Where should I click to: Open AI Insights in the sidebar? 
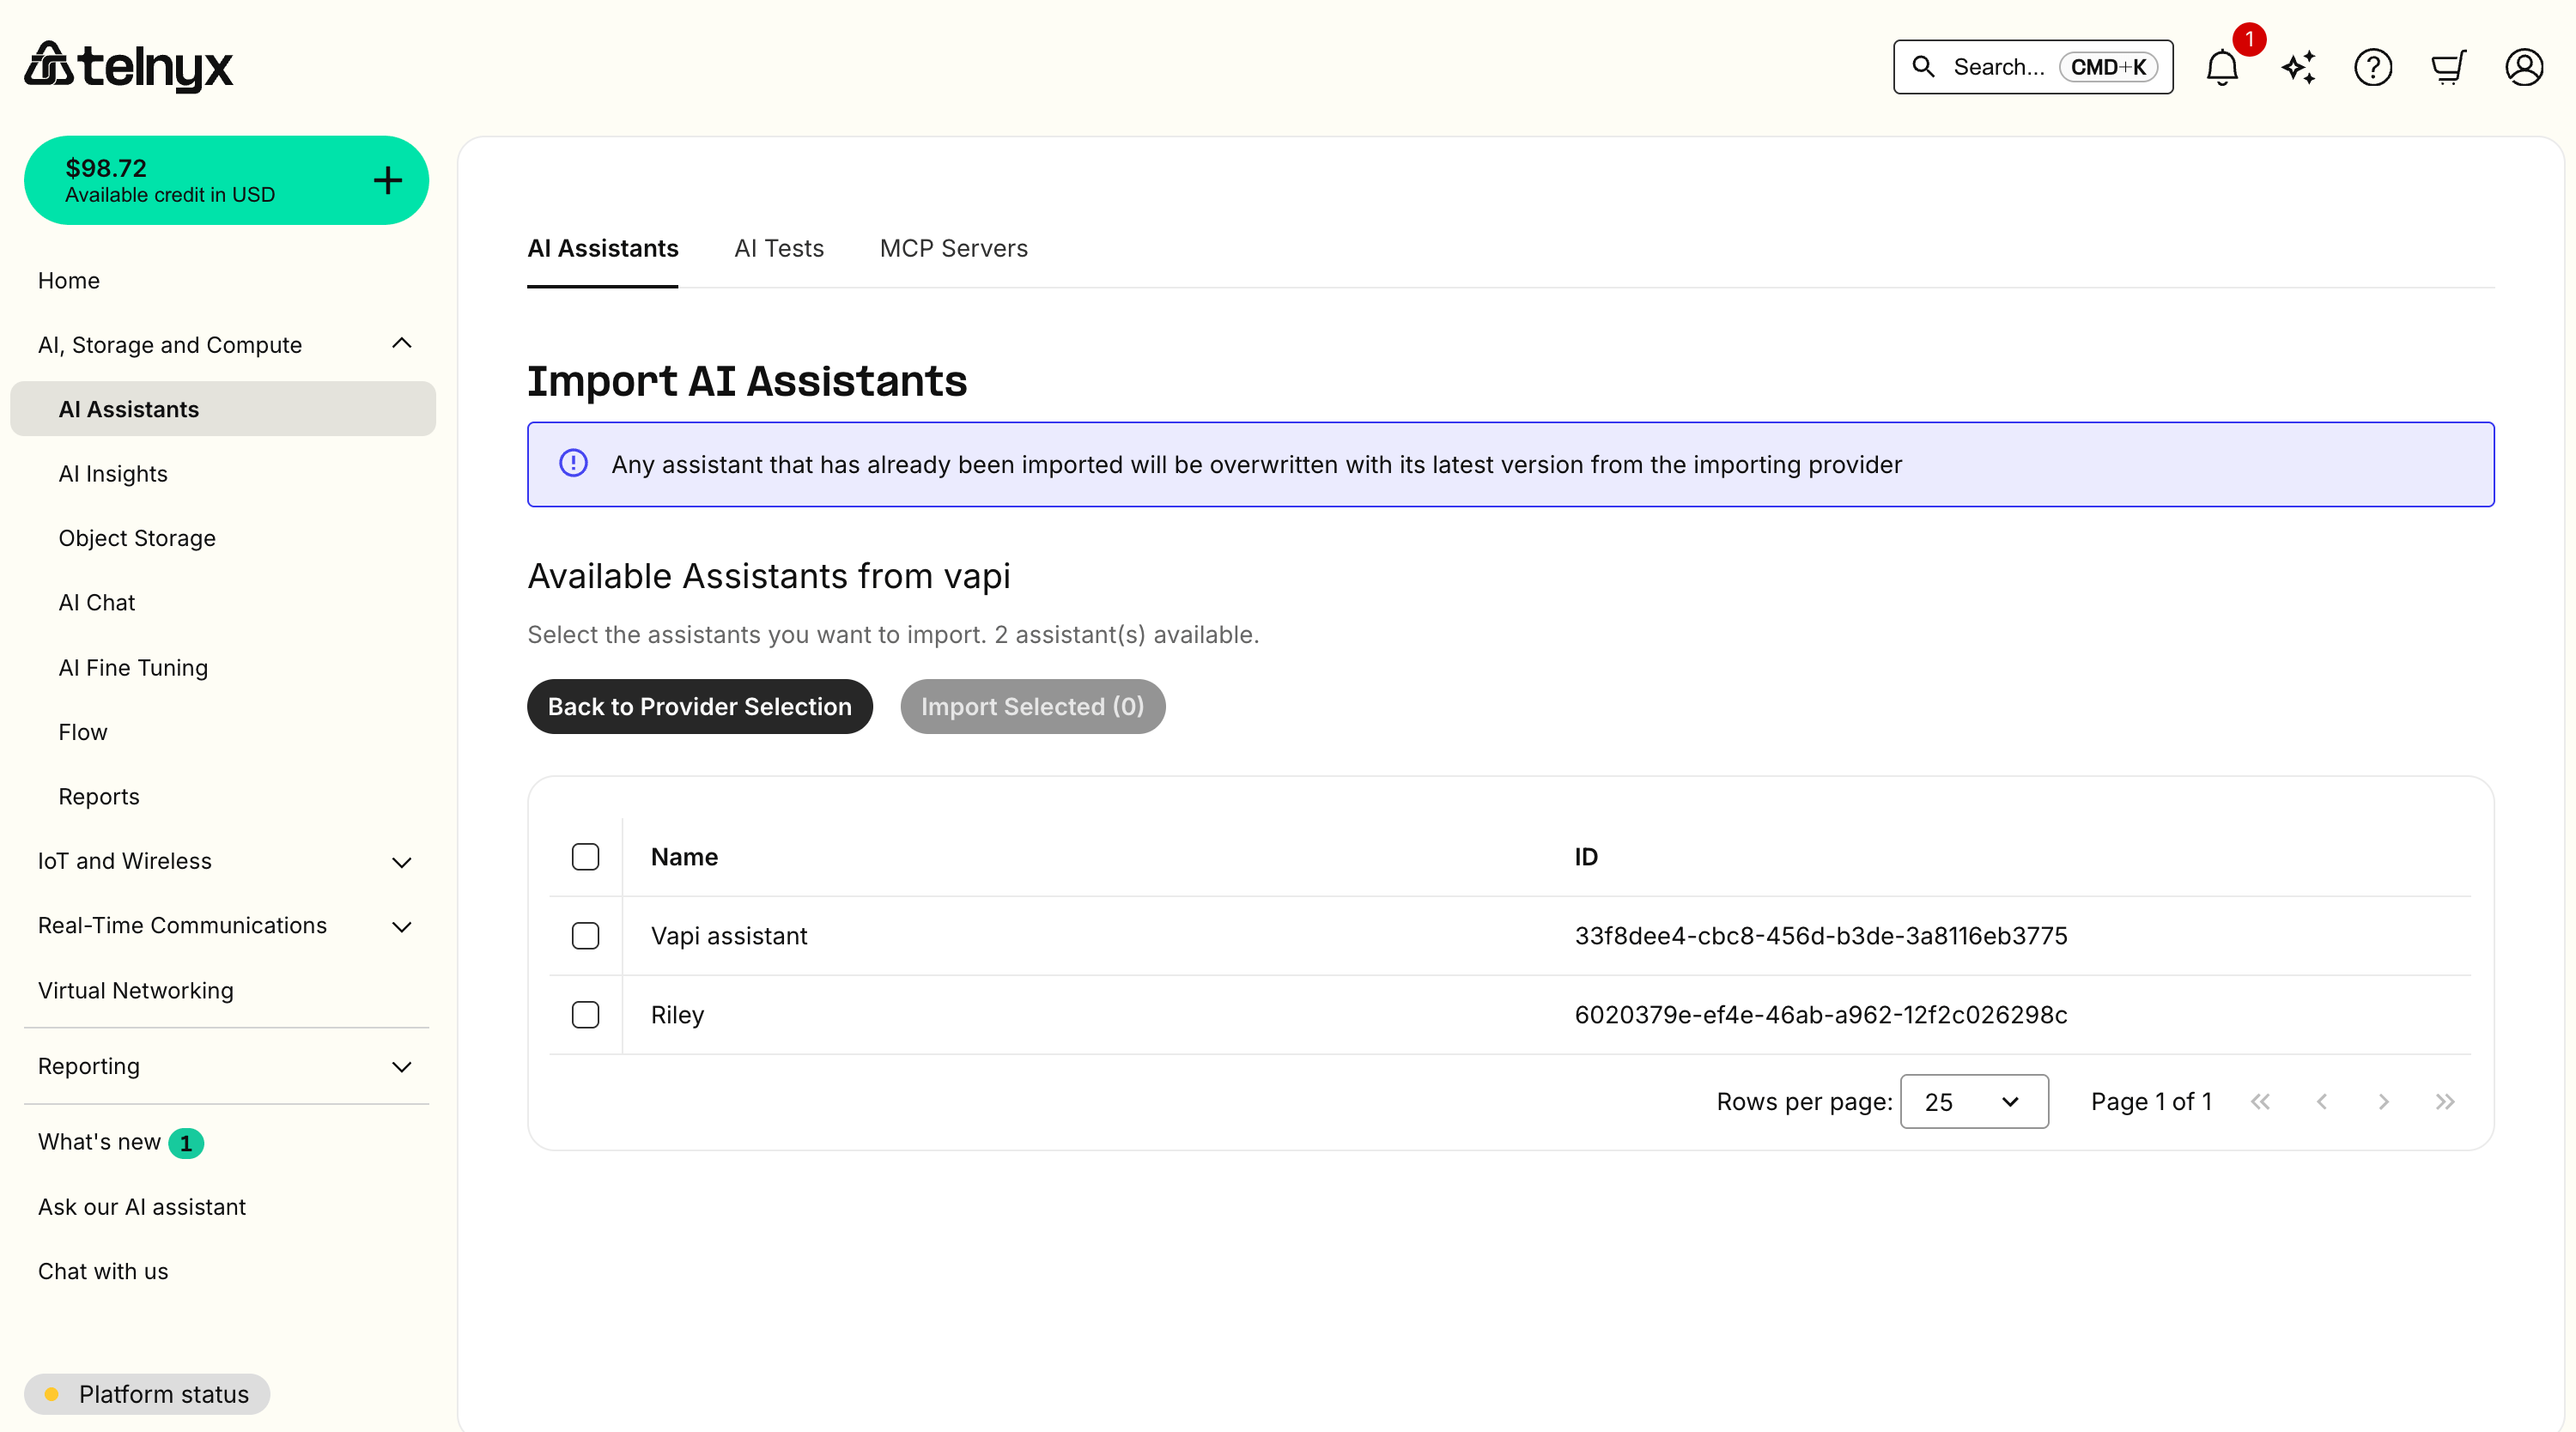coord(113,473)
